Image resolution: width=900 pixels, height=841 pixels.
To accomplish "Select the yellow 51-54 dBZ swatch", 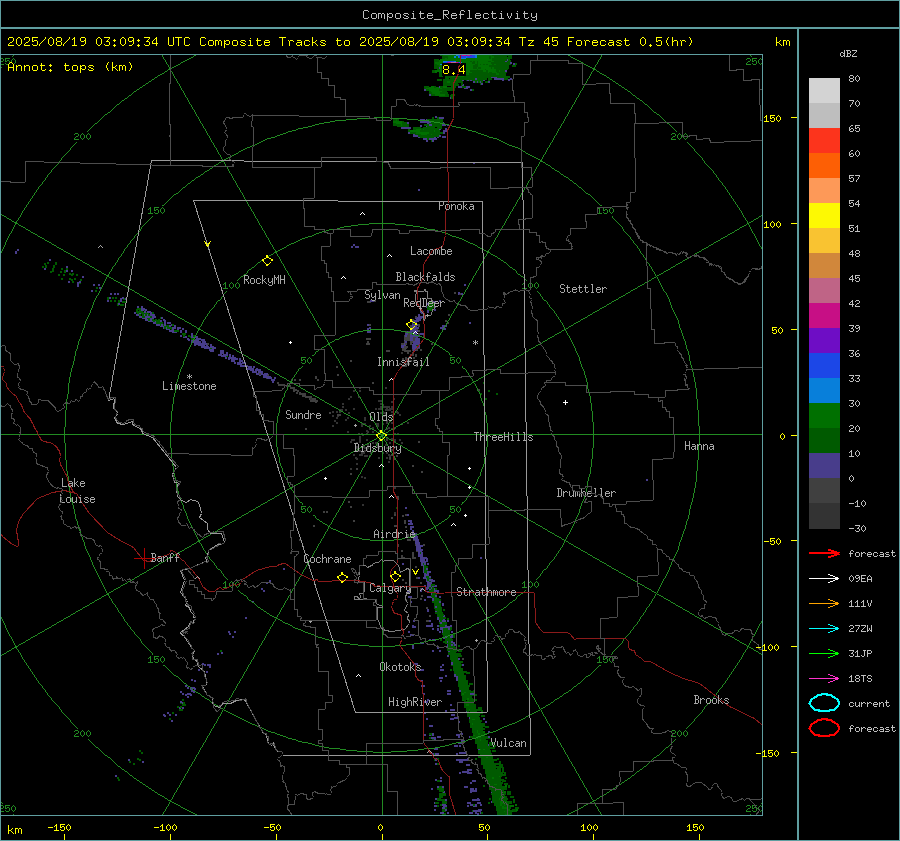I will (x=824, y=216).
